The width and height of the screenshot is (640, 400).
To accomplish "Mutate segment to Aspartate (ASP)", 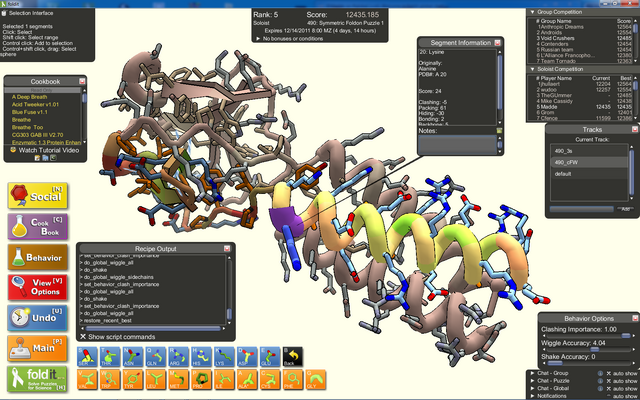I will (x=247, y=357).
